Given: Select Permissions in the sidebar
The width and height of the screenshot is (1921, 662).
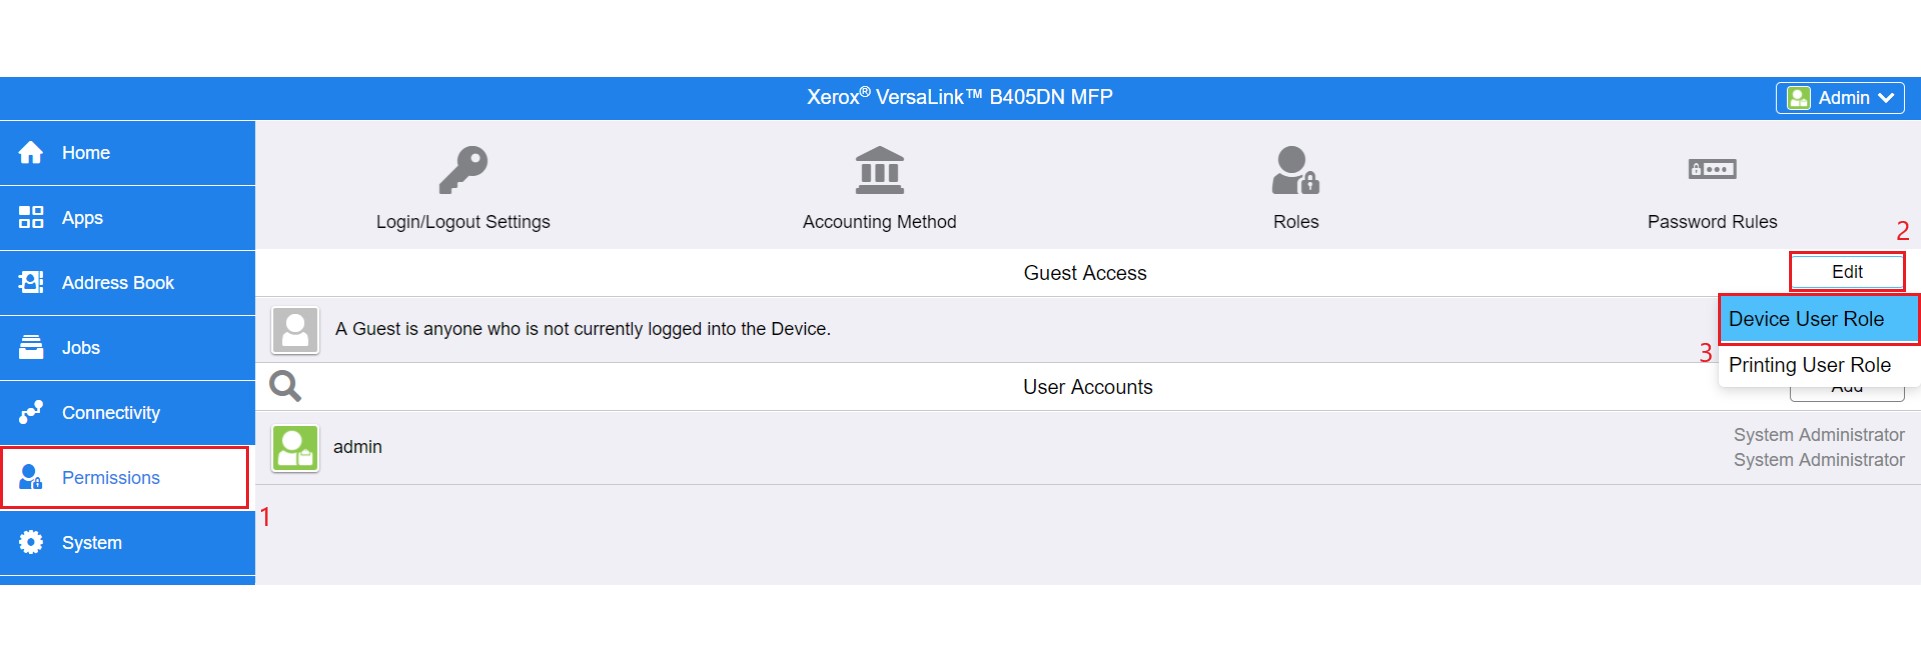Looking at the screenshot, I should point(110,478).
